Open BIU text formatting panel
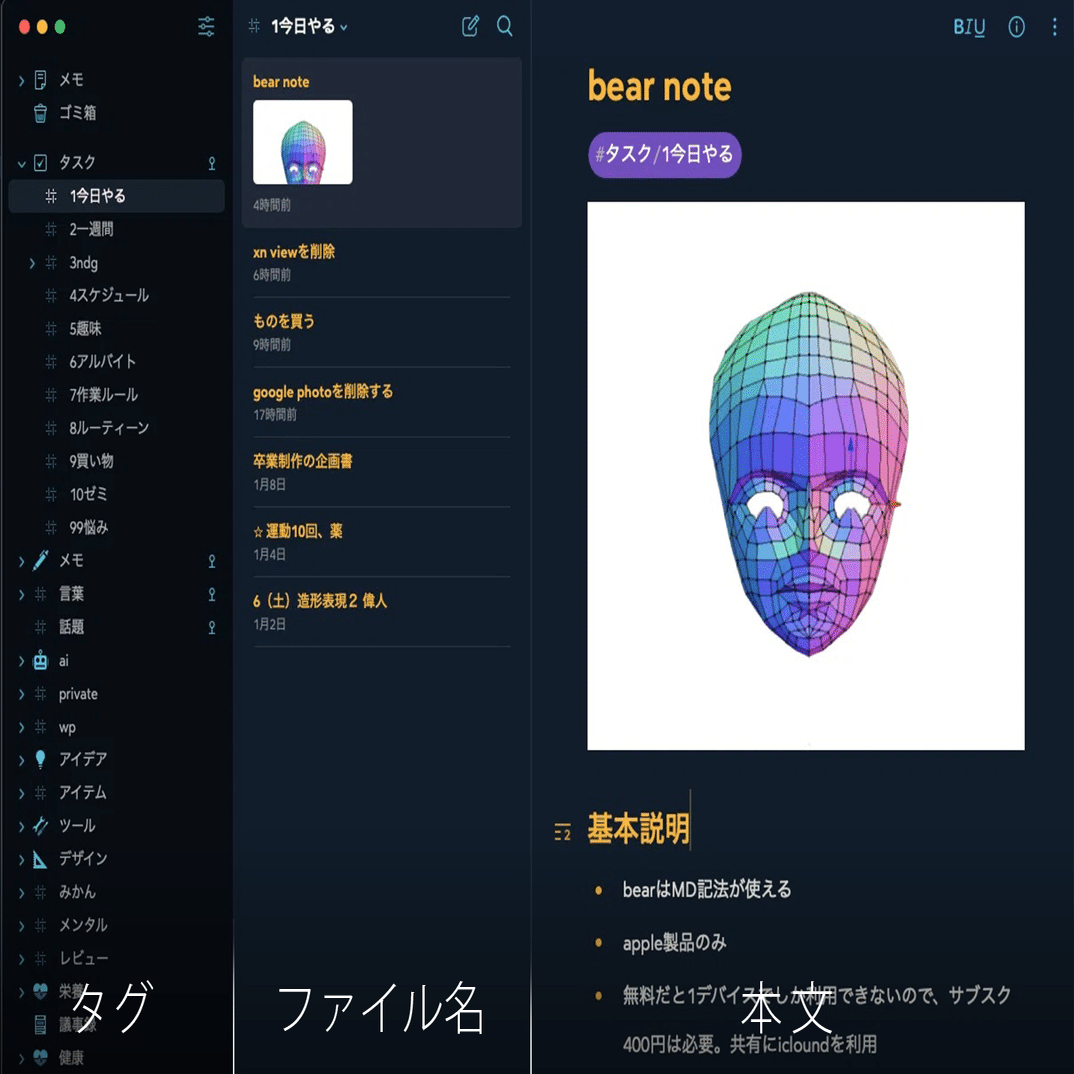Screen dimensions: 1074x1074 click(969, 27)
